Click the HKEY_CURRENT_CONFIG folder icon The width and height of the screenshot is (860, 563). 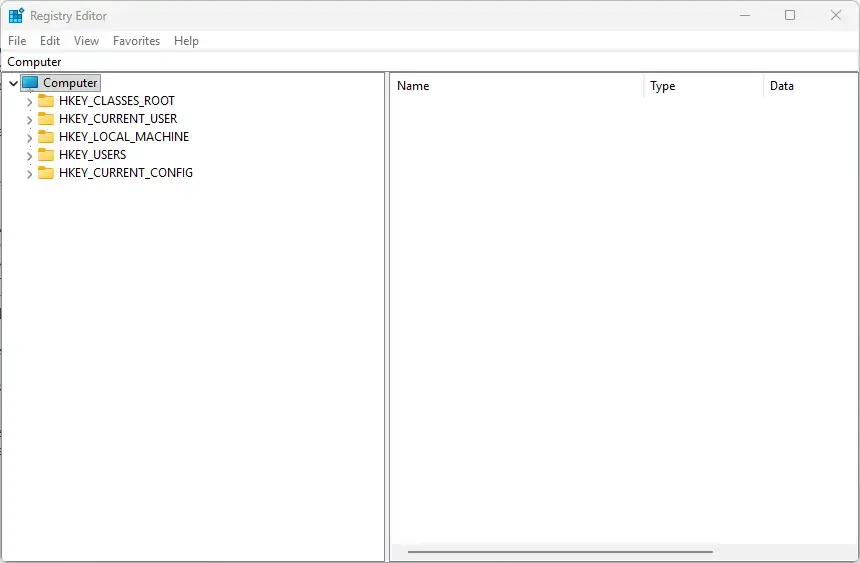46,173
